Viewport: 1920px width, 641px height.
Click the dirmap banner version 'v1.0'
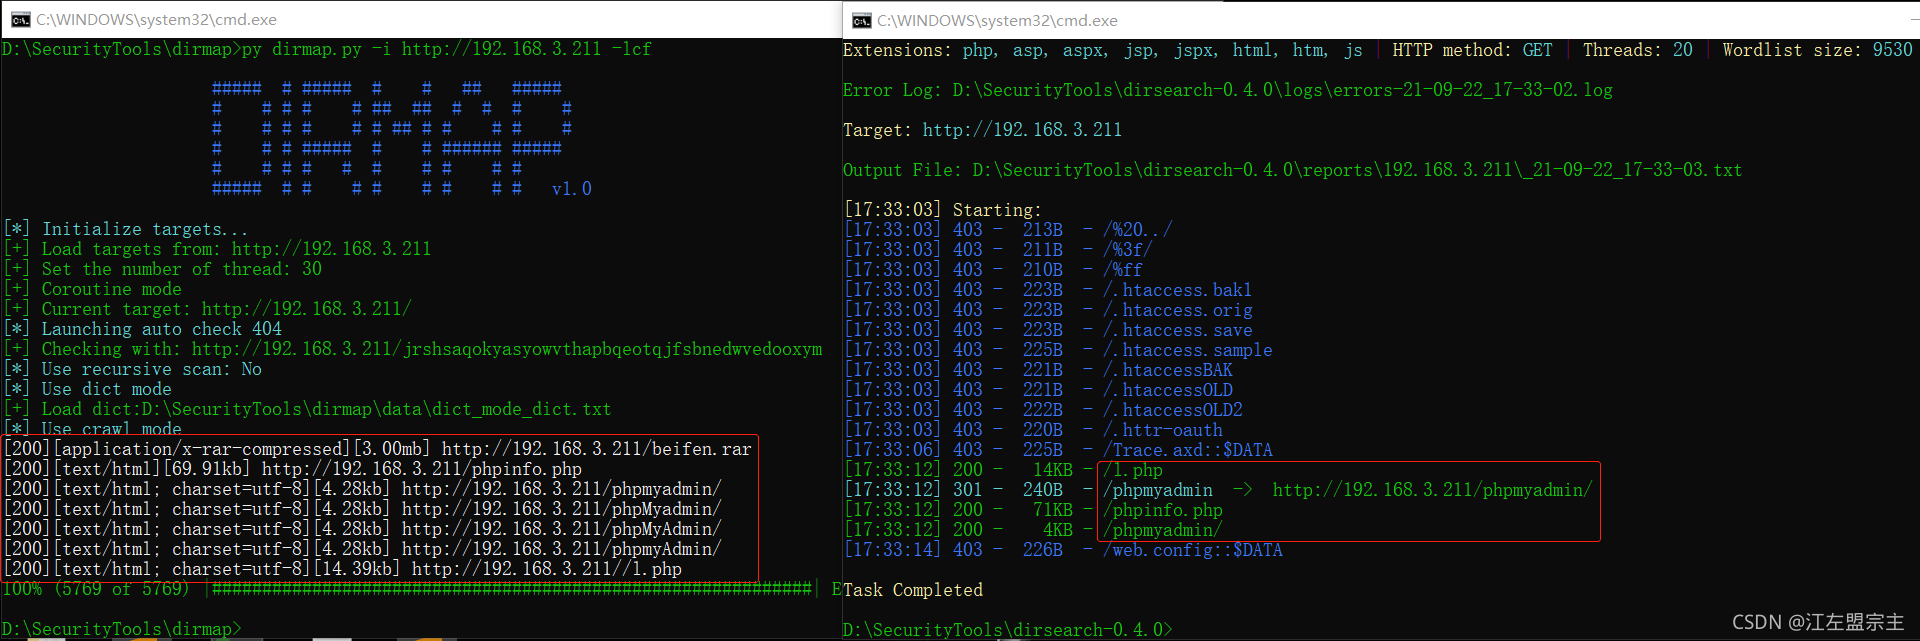click(x=572, y=189)
